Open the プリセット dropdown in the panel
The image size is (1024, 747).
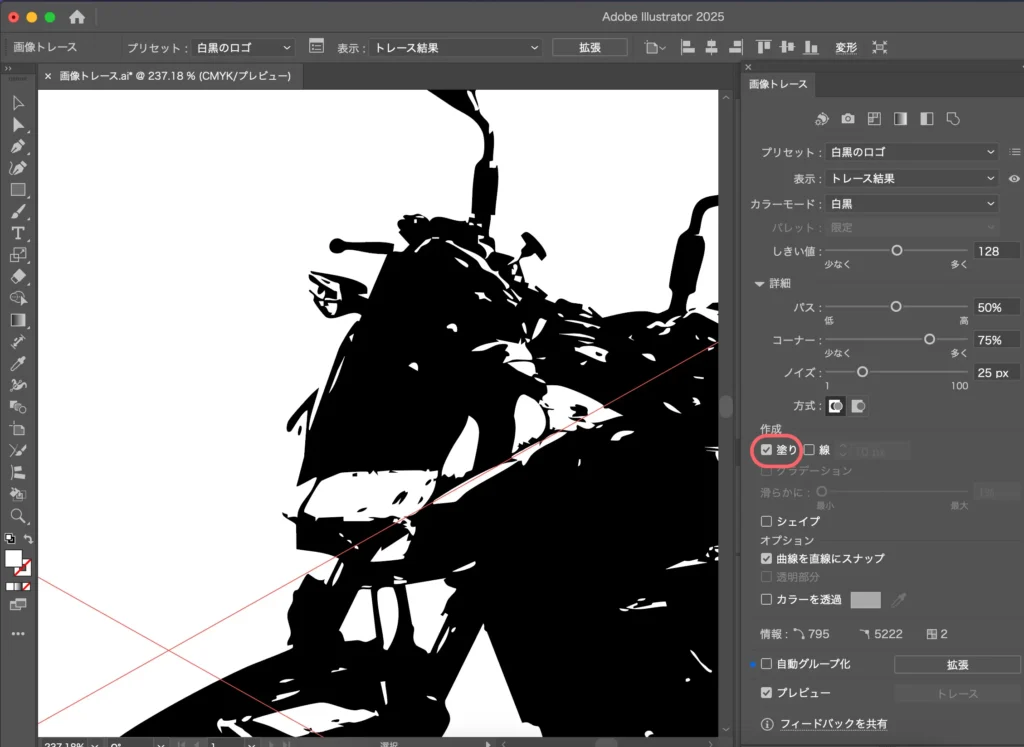pyautogui.click(x=913, y=152)
